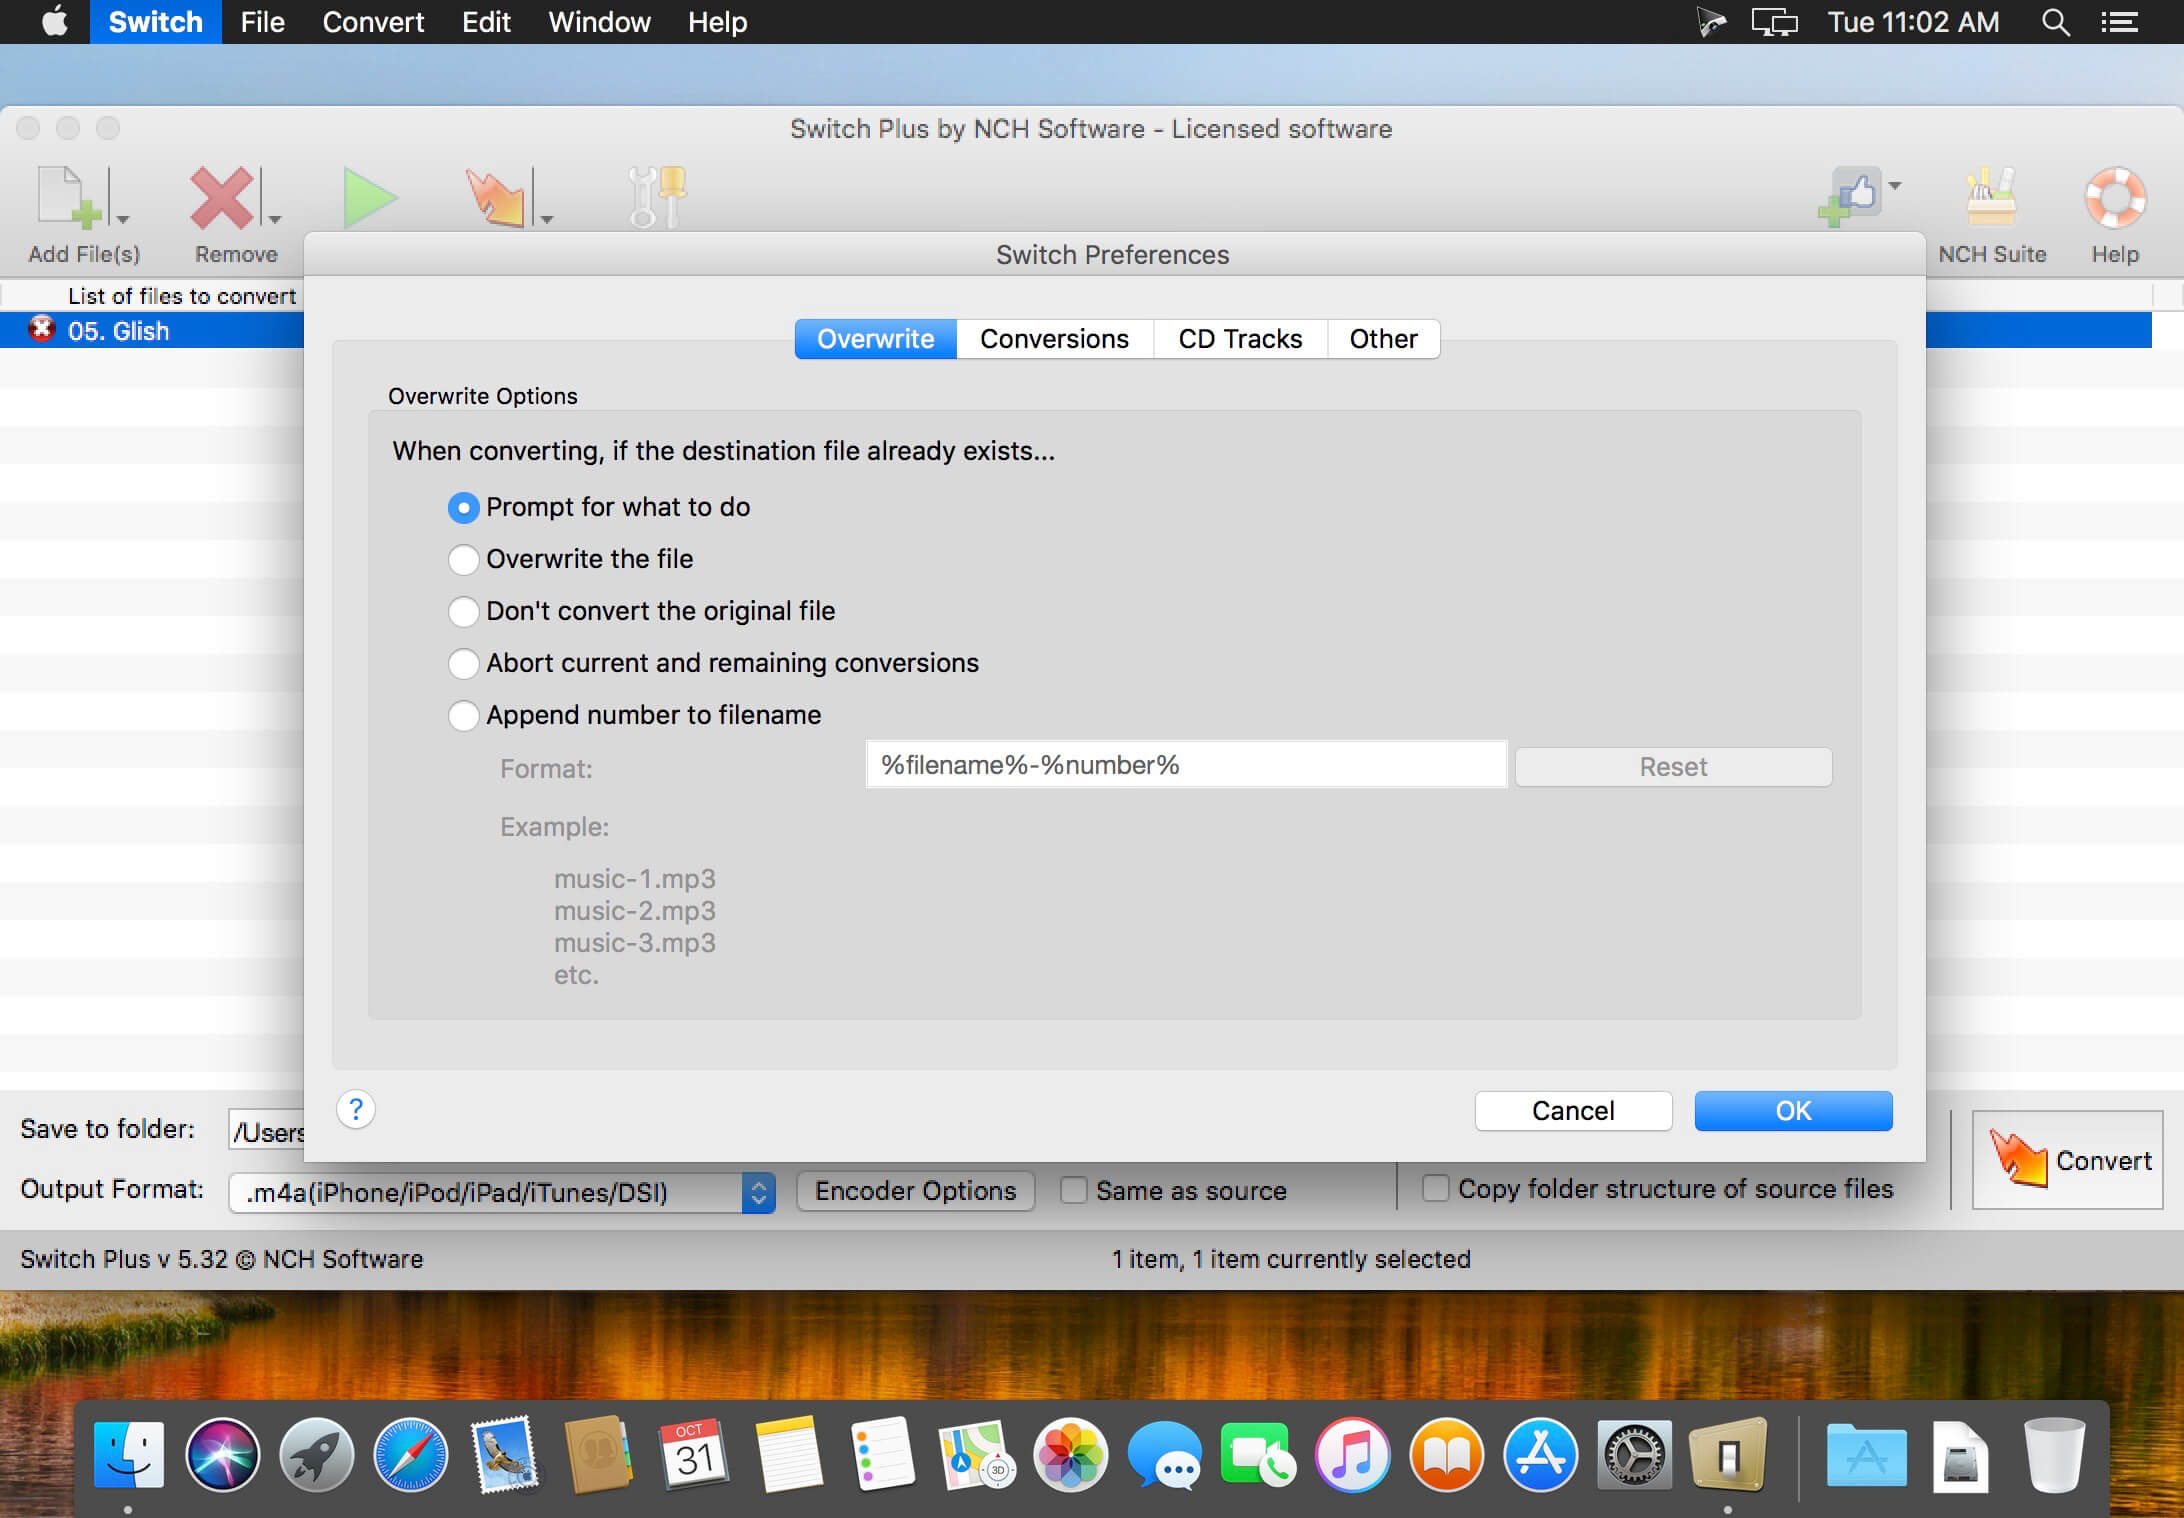The image size is (2184, 1518).
Task: Click the filename format text field
Action: pos(1185,765)
